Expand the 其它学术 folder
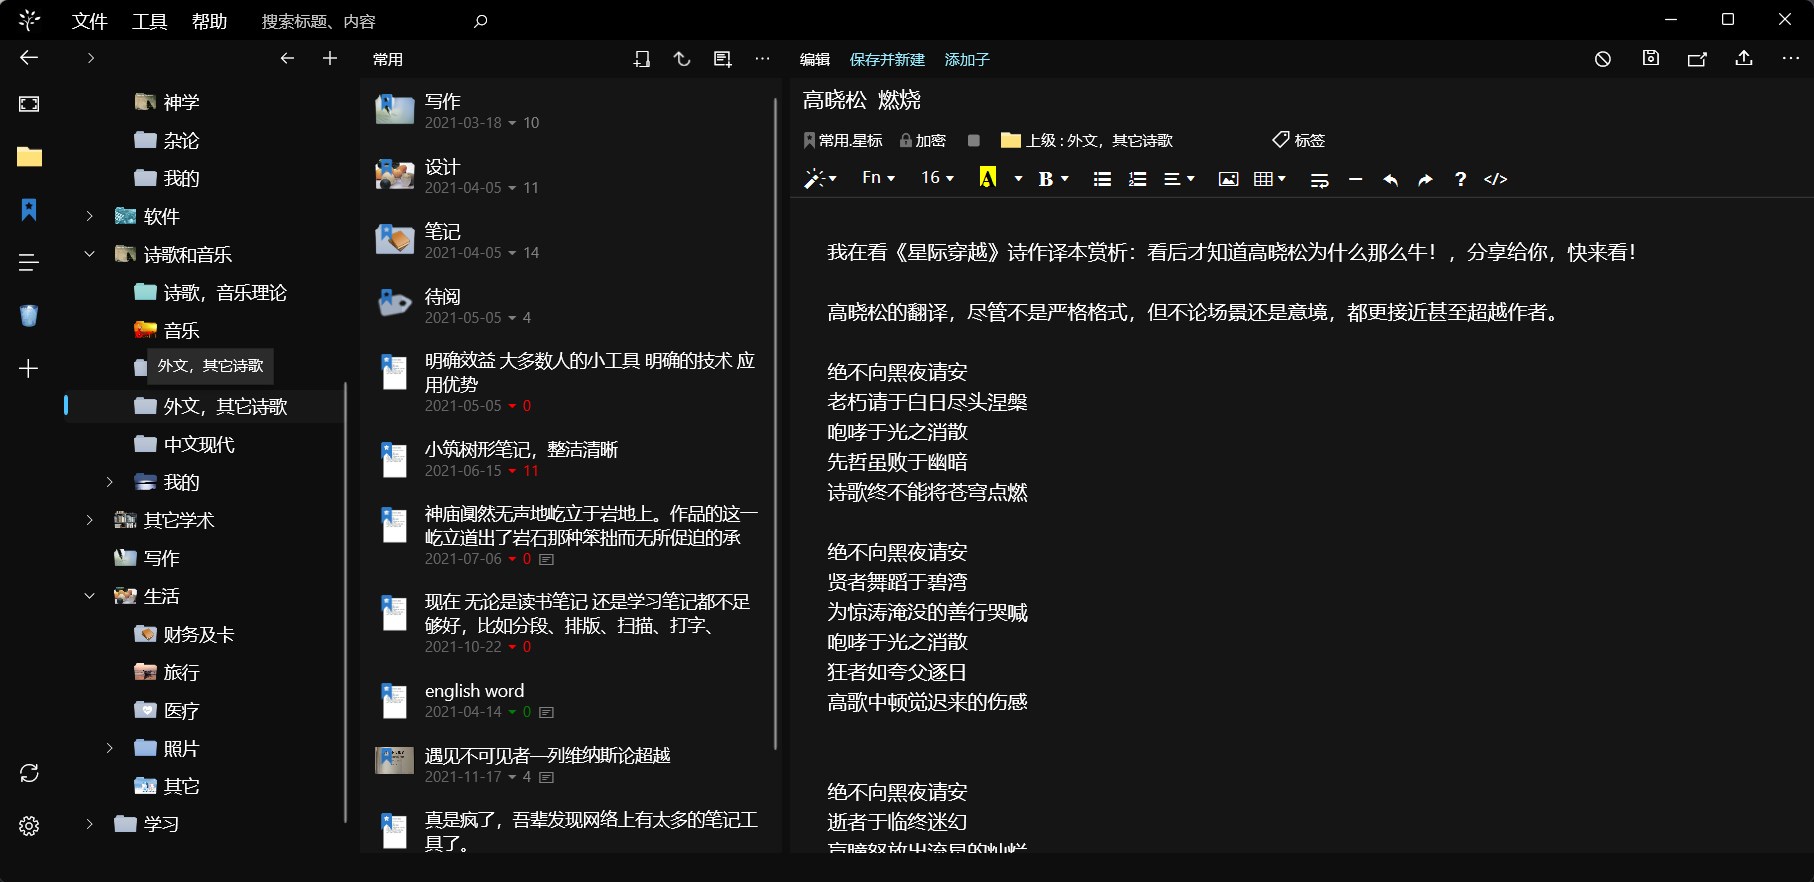Screen dimensions: 1814x882 [89, 520]
